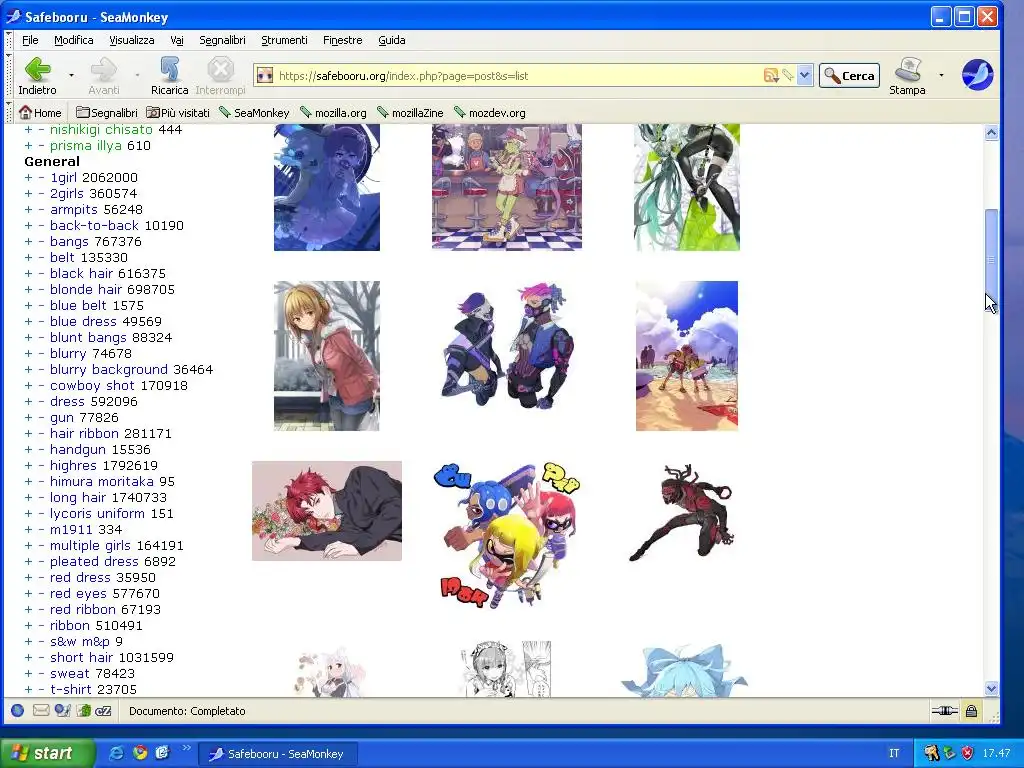Exclude the bangs tag with minus sign
The width and height of the screenshot is (1024, 768).
click(x=41, y=242)
